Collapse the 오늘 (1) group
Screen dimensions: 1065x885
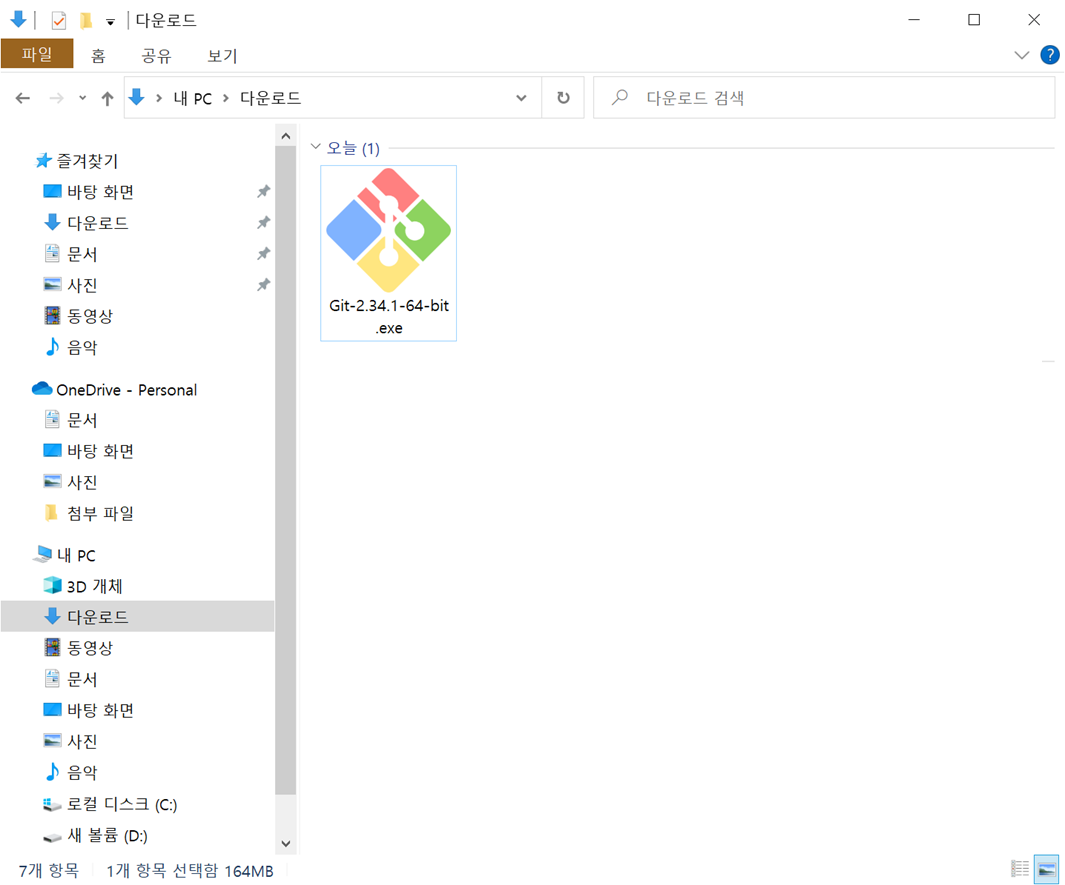315,147
